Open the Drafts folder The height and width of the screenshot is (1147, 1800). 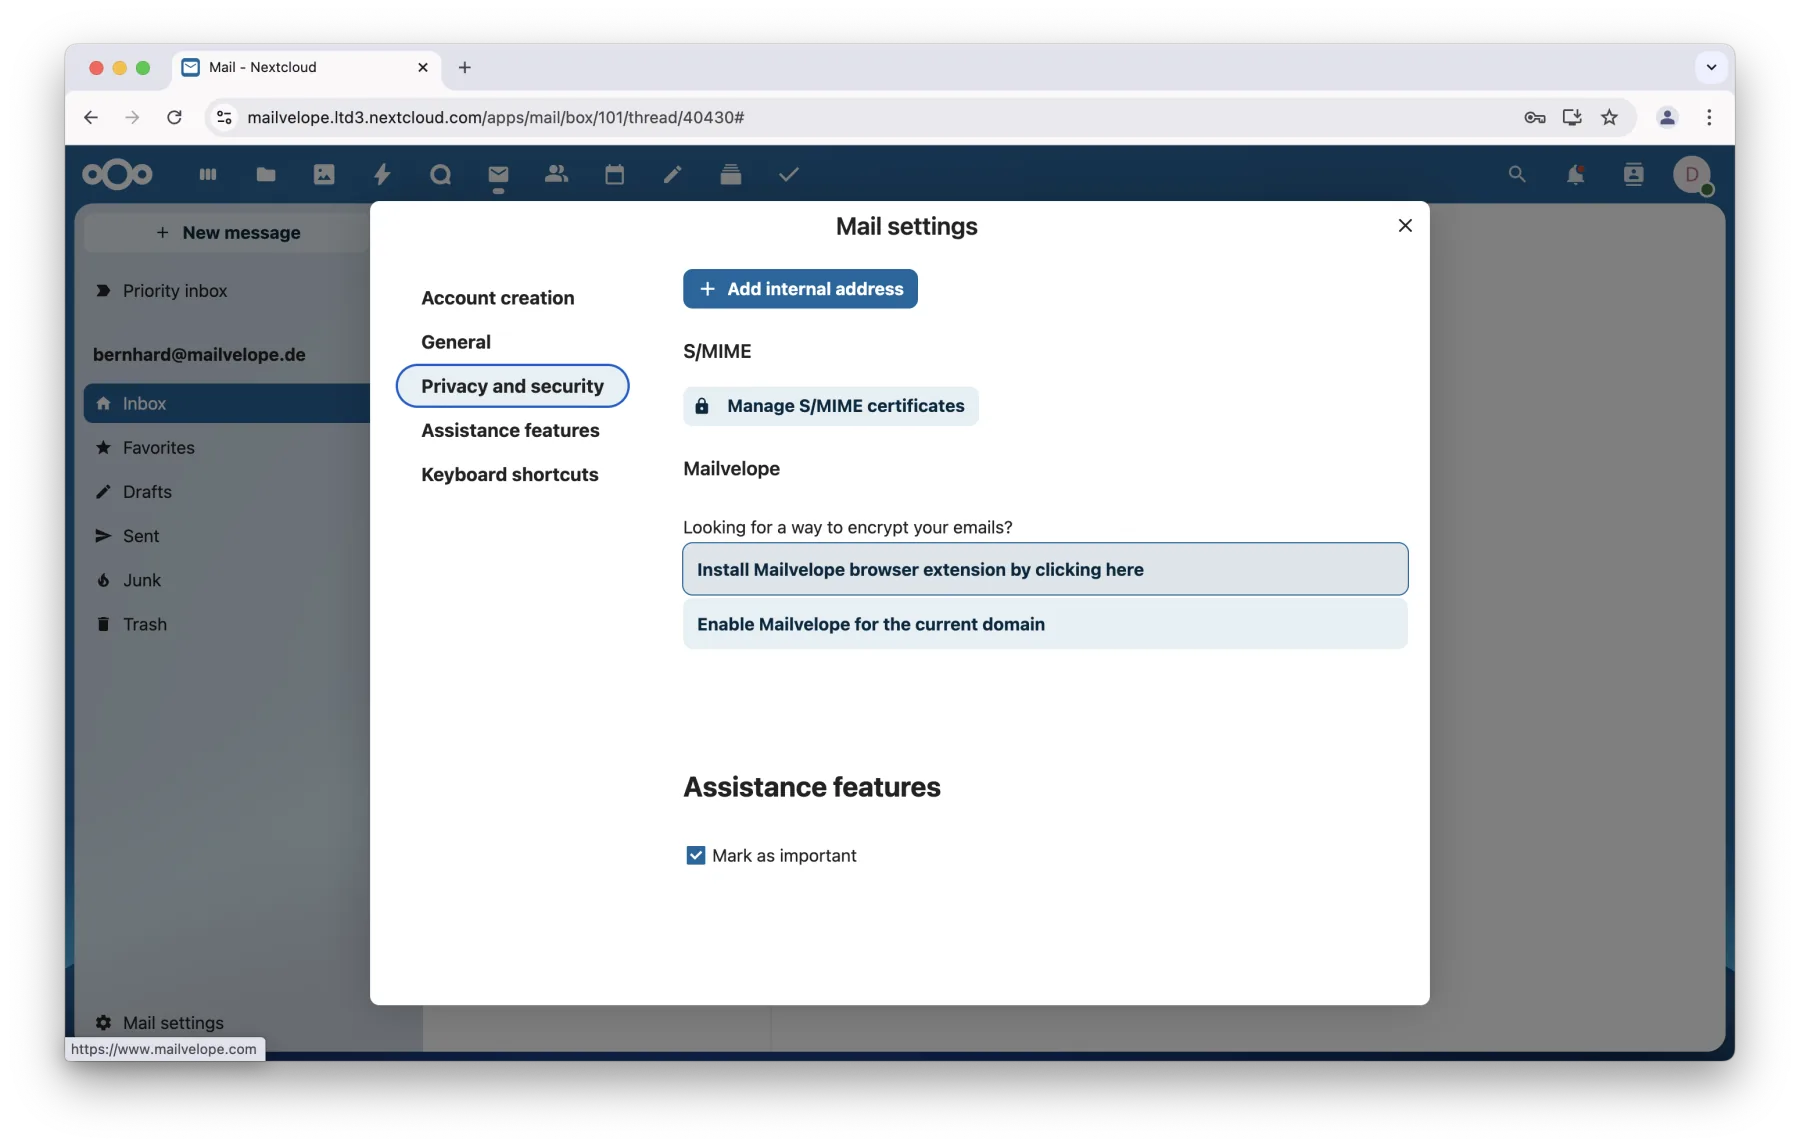(228, 492)
